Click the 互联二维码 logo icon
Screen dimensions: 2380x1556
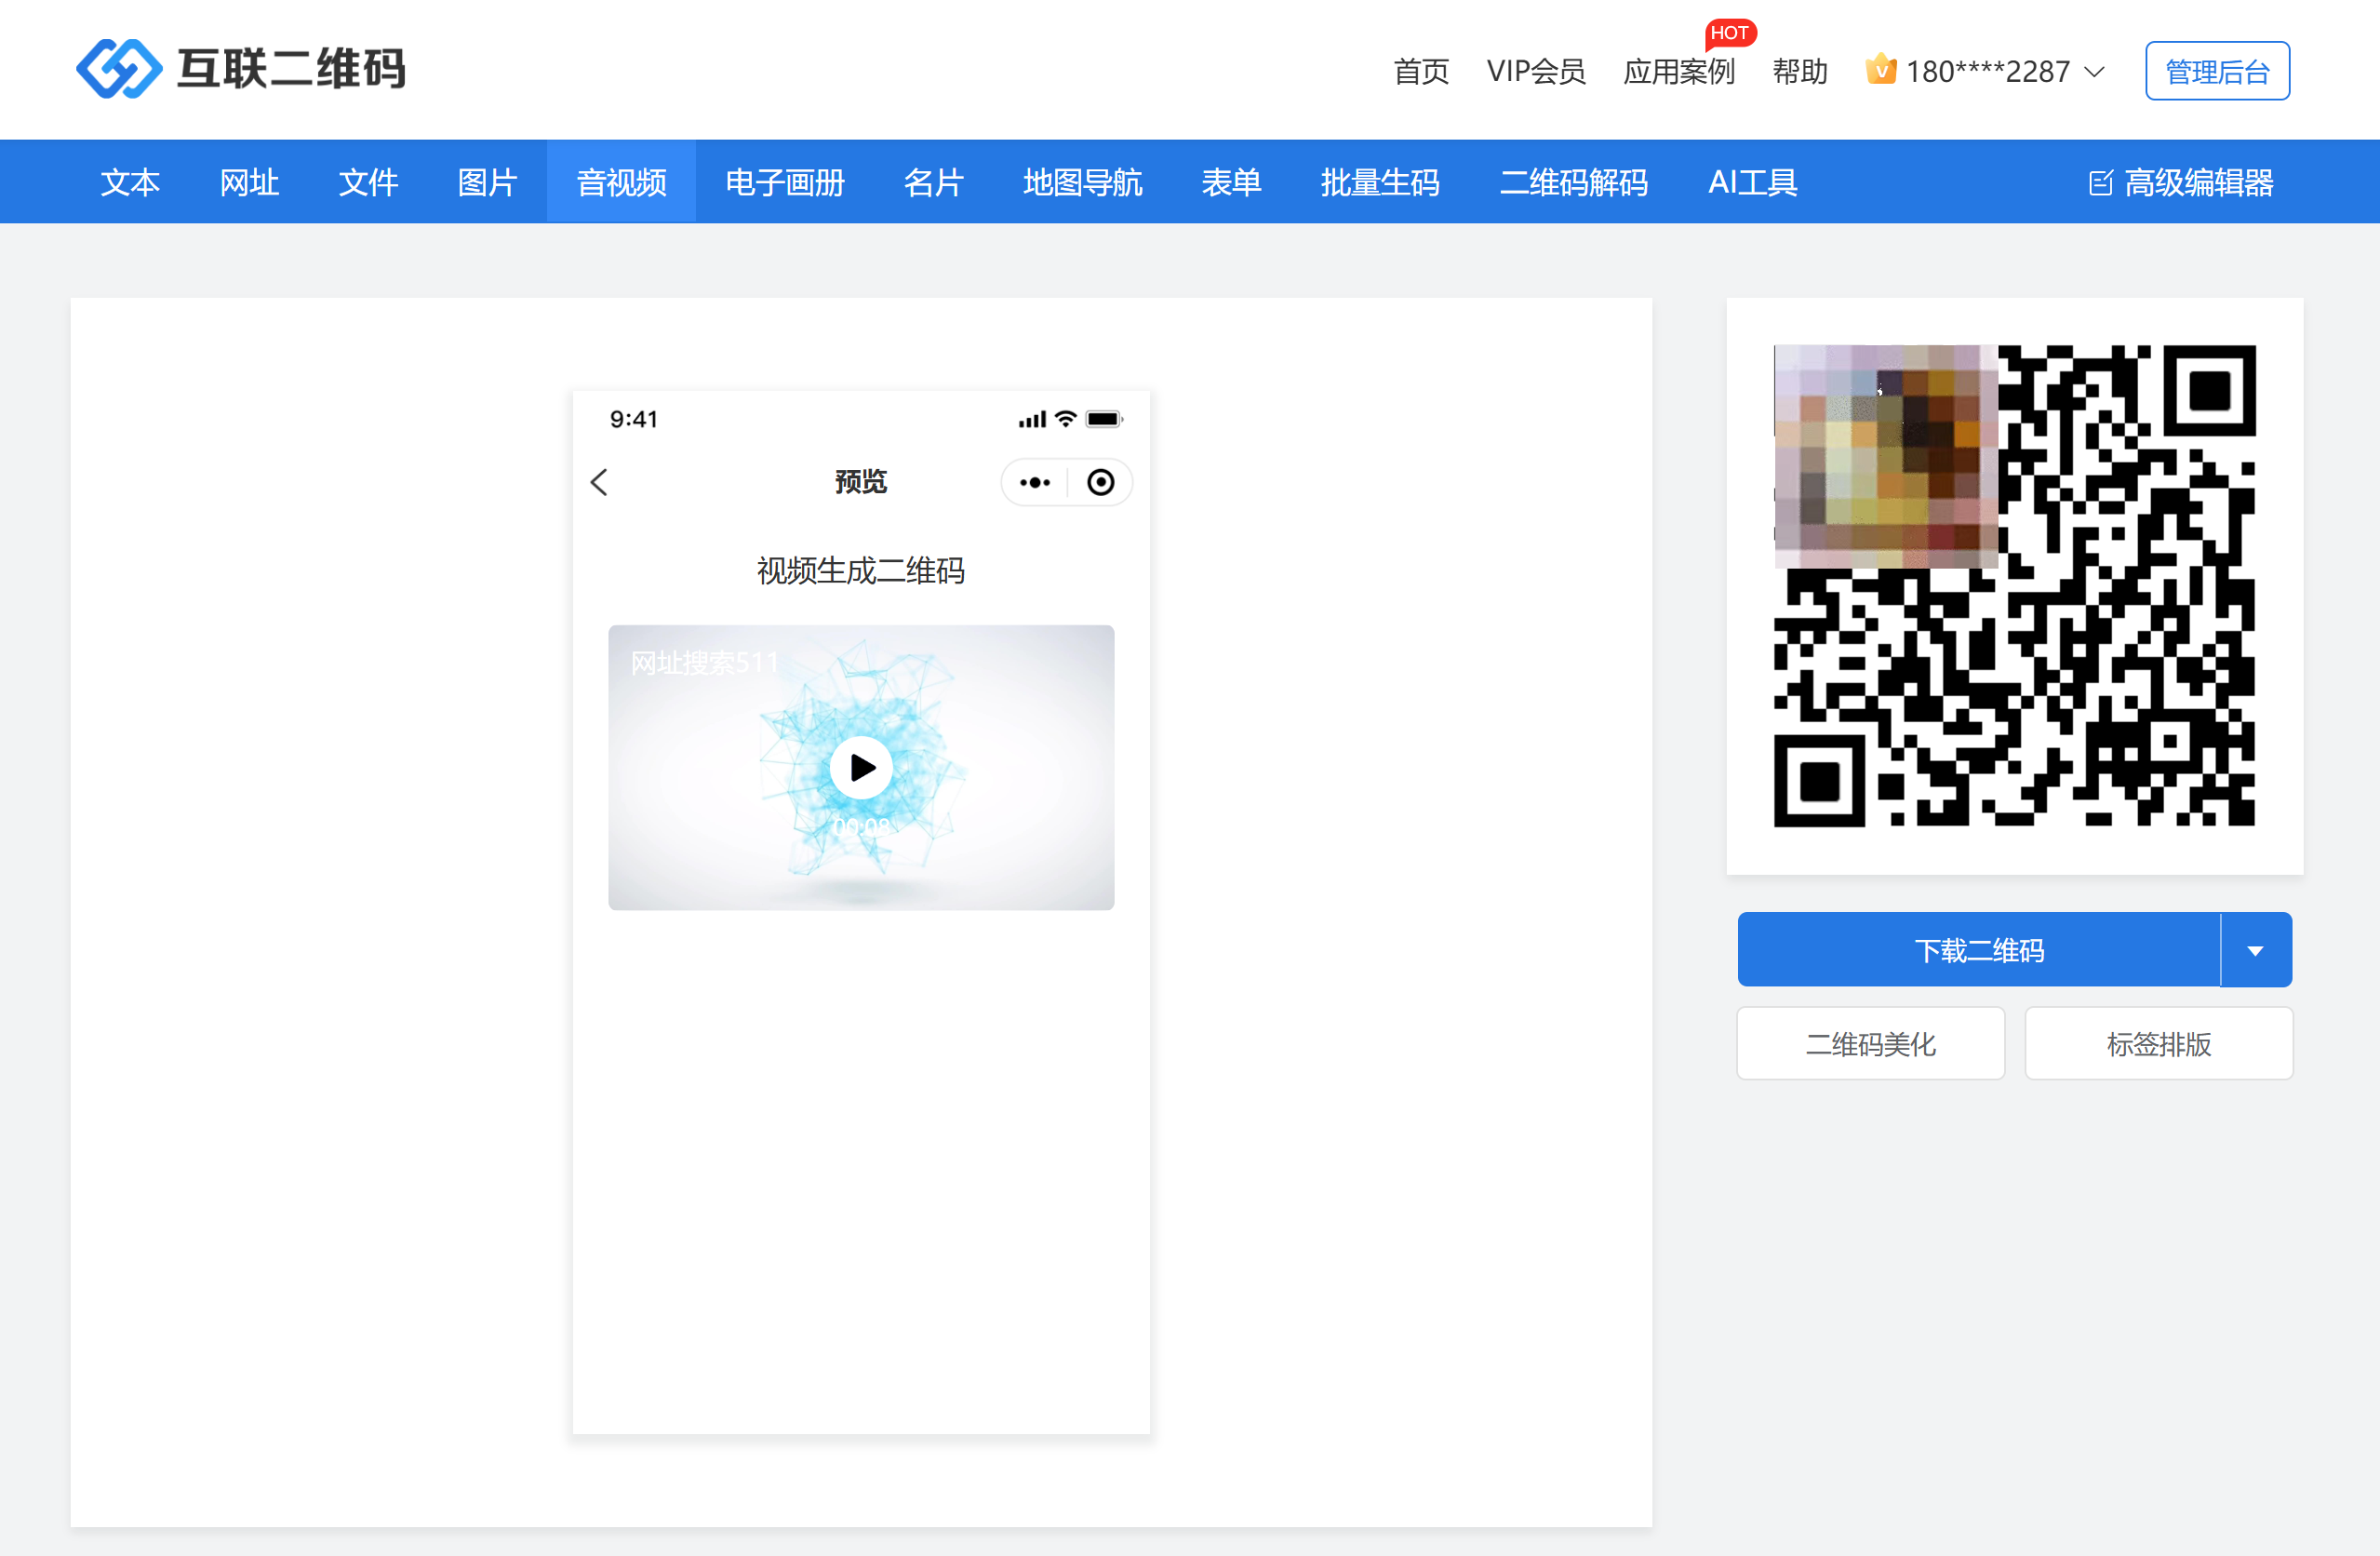[x=119, y=69]
